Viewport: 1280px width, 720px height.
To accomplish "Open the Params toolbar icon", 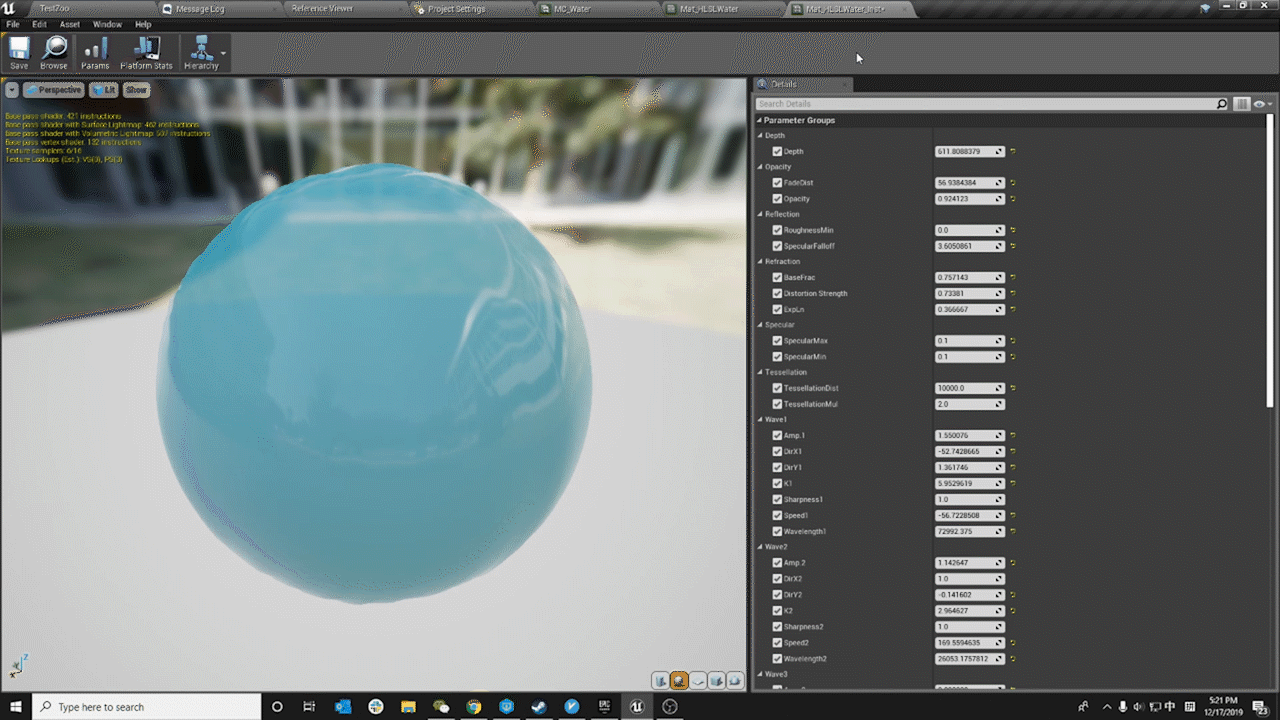I will (x=95, y=53).
